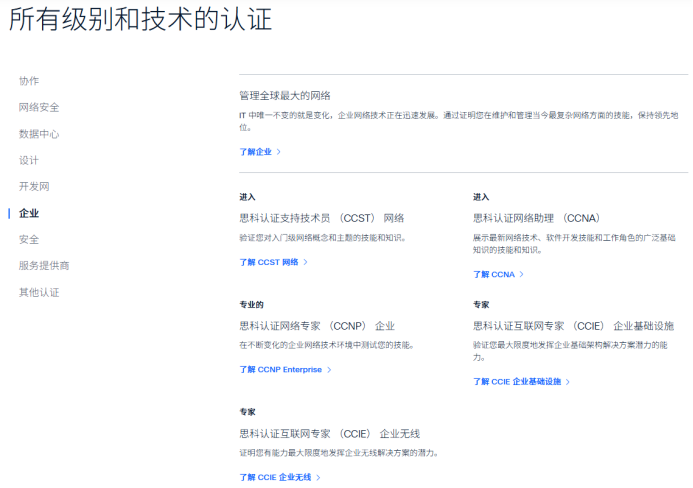
Task: Follow the 了解 CCNP Enterprise link
Action: (280, 370)
